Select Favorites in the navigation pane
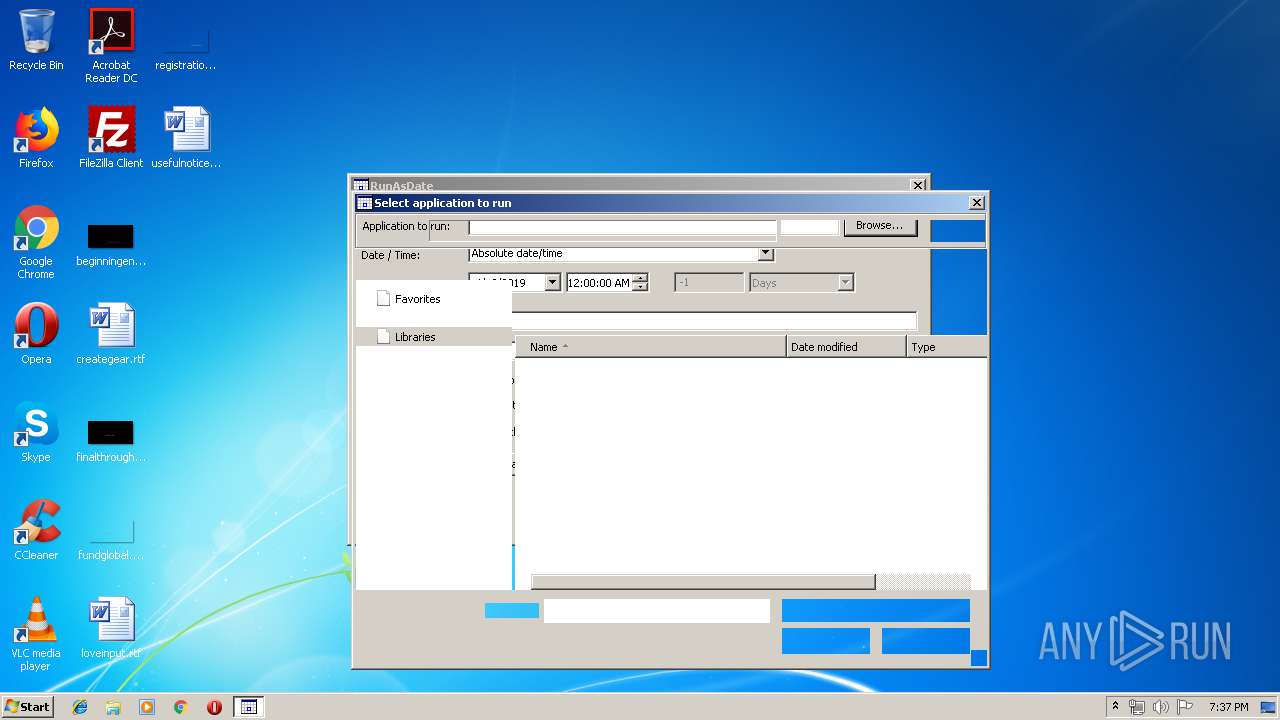Screen dimensions: 1280x720 [x=418, y=299]
